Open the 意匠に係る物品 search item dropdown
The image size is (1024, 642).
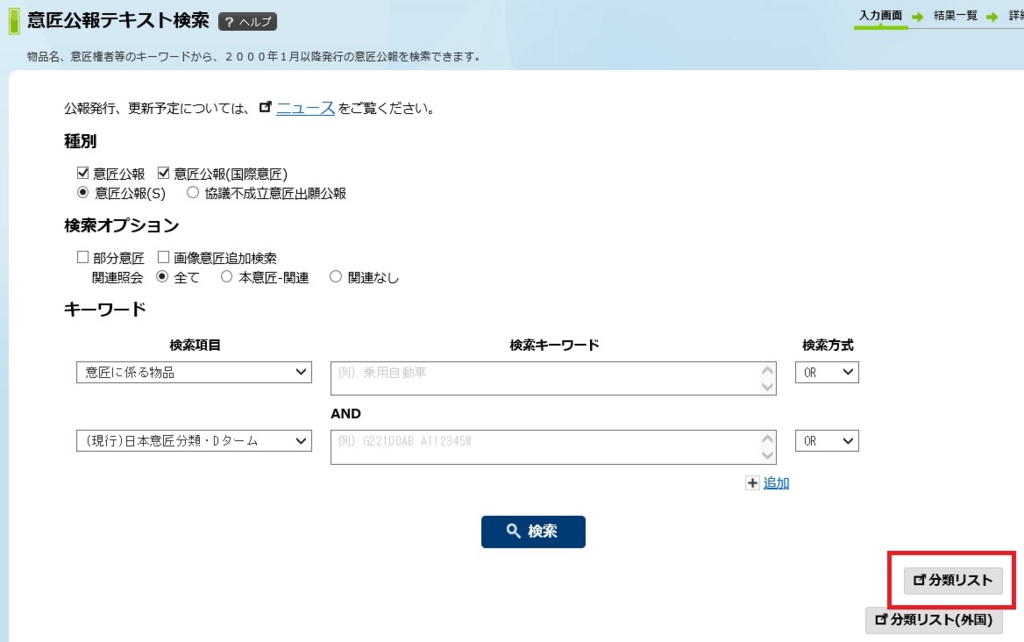tap(194, 372)
